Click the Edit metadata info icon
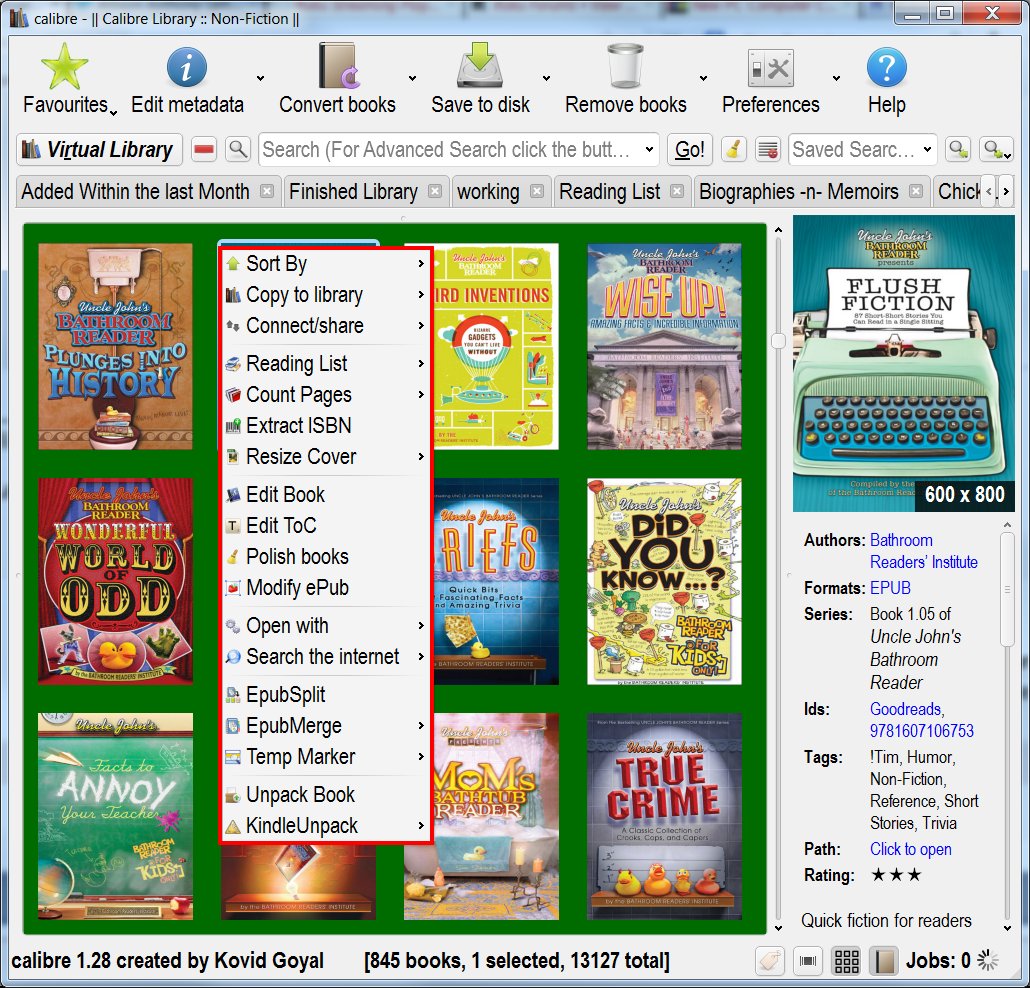 pos(187,66)
